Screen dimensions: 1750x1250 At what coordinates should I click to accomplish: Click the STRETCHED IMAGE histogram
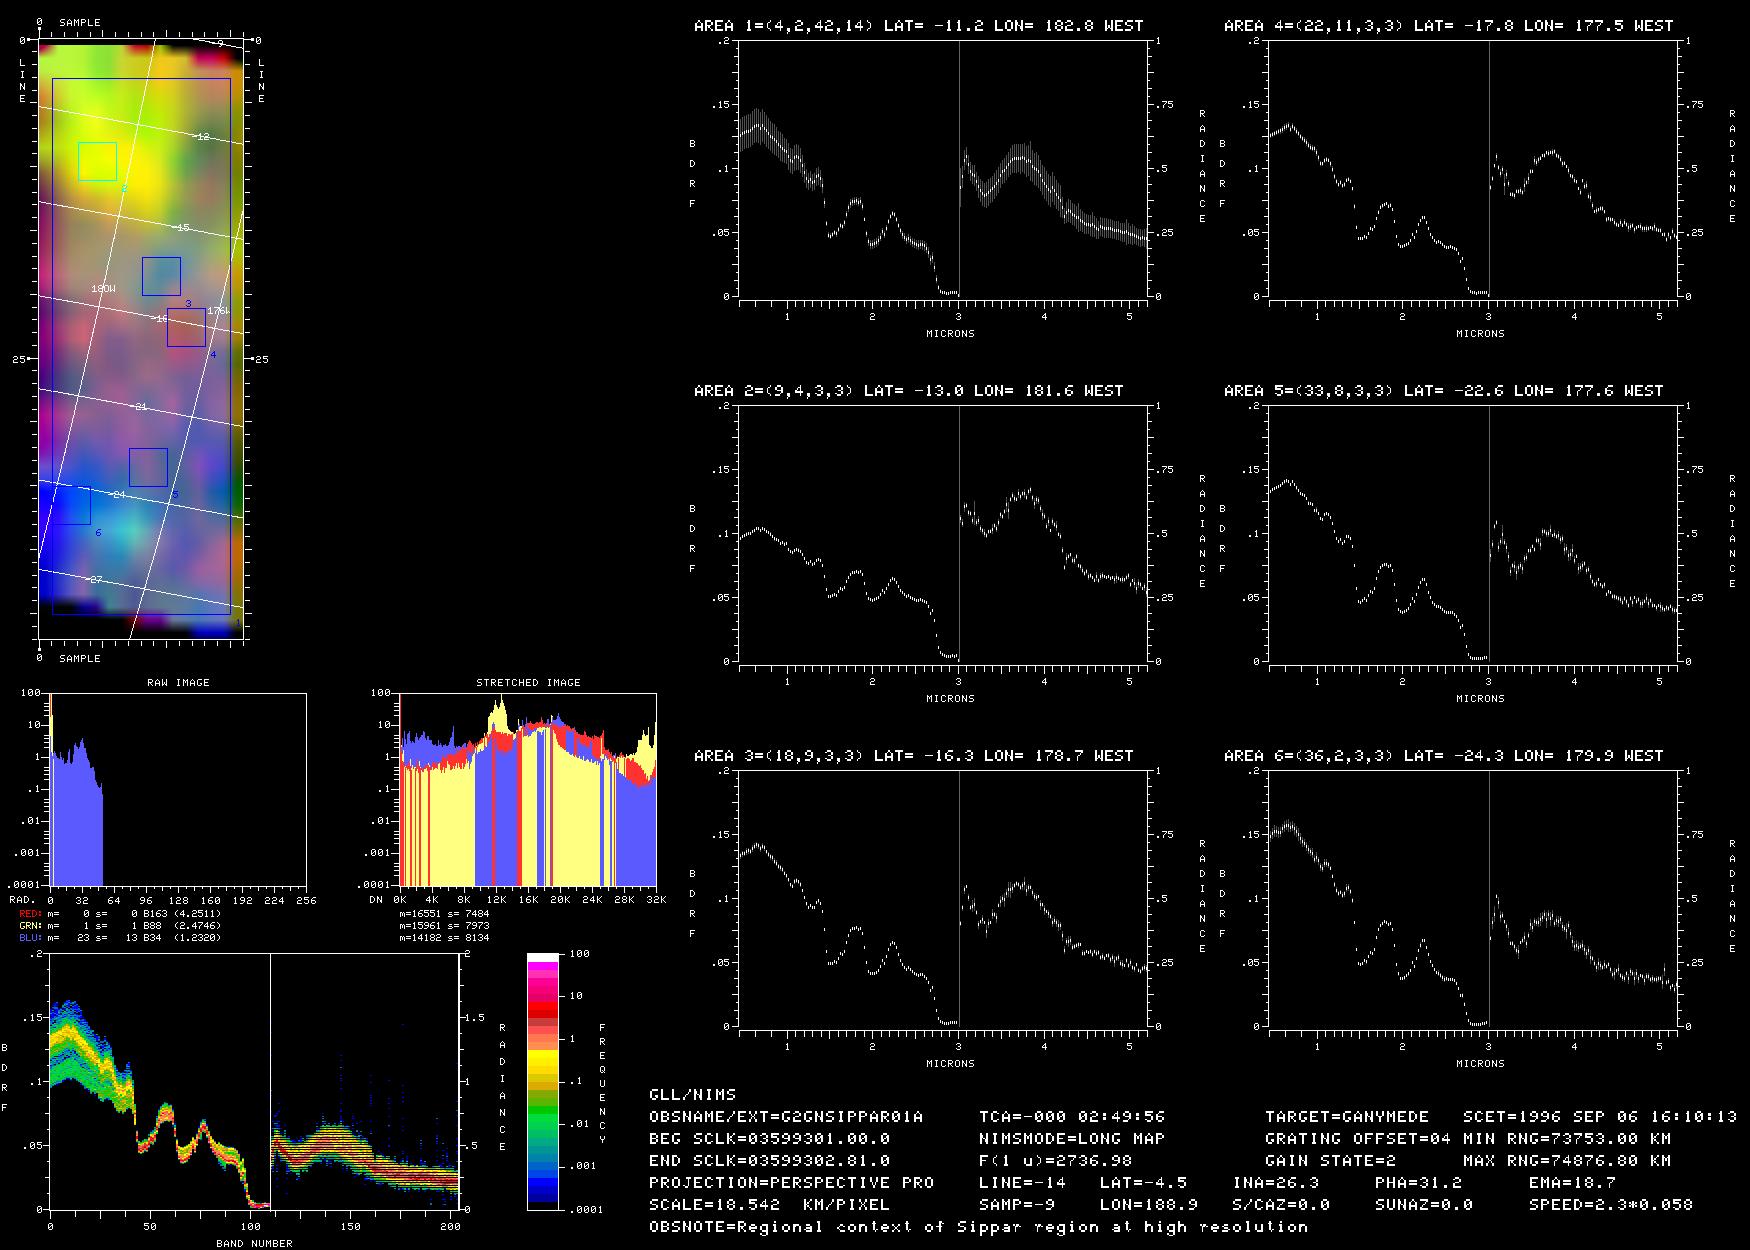click(x=528, y=789)
